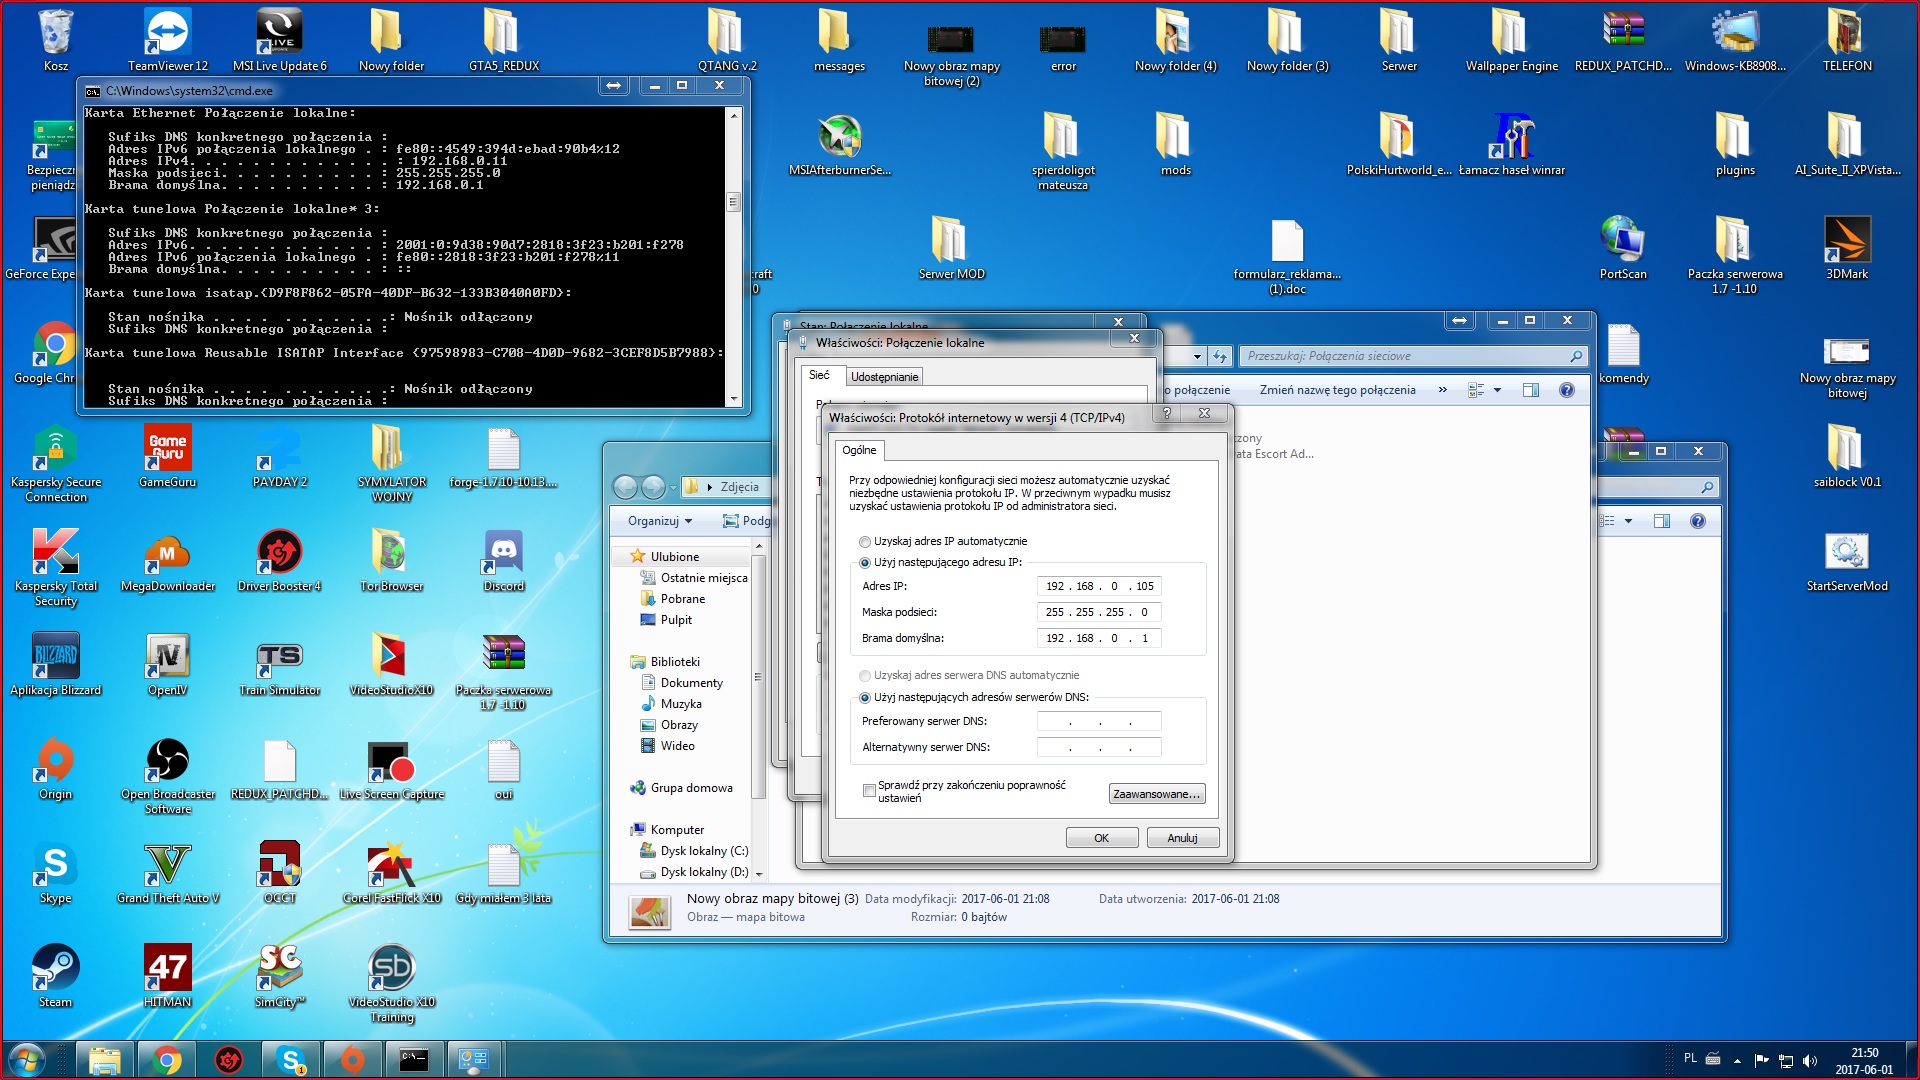Open Aplikacja Blizzard shortcut
The image size is (1920, 1080).
[56, 664]
